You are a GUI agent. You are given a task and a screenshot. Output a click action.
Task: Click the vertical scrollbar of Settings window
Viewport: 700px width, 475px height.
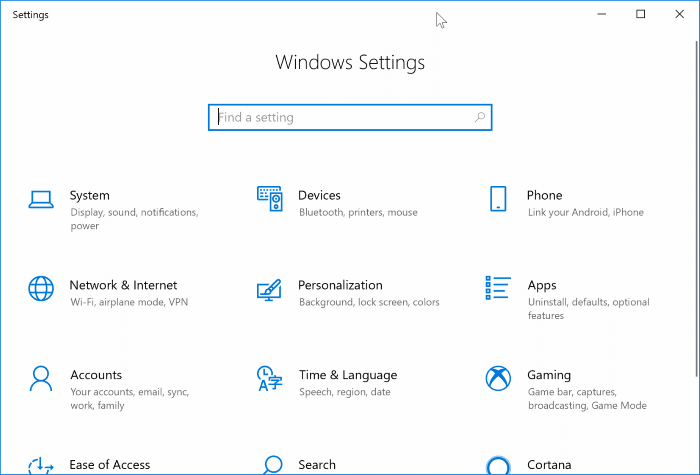tap(697, 208)
